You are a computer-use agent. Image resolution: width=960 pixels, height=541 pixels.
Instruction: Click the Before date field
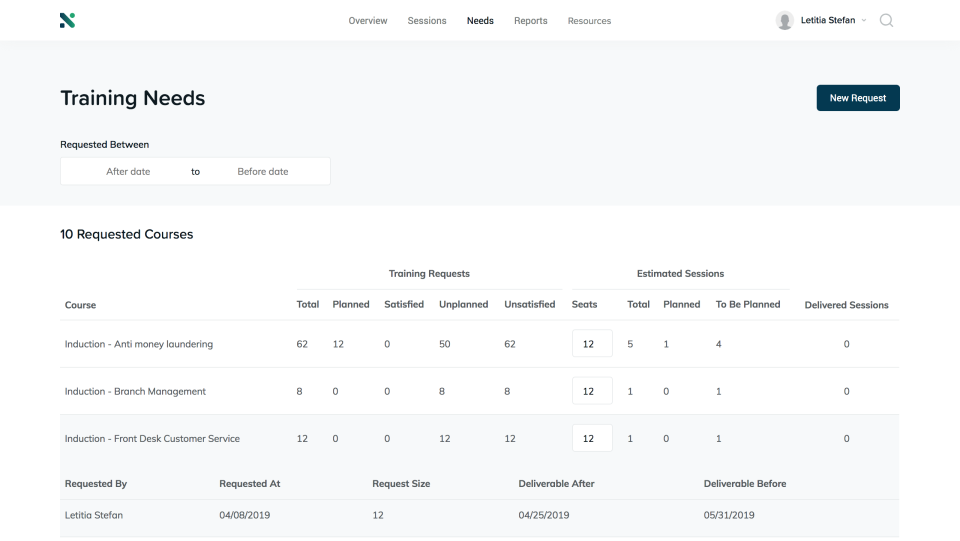pyautogui.click(x=263, y=172)
